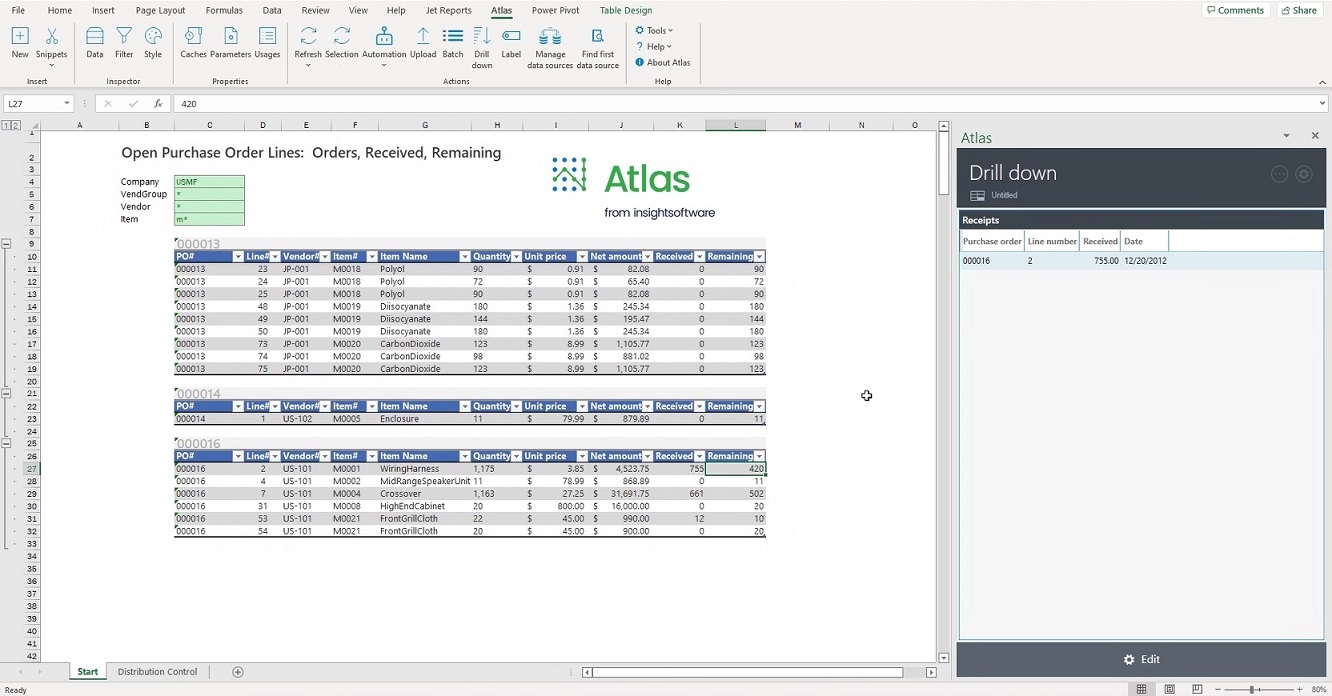This screenshot has width=1332, height=696.
Task: Open the Table Design tab
Action: 625,10
